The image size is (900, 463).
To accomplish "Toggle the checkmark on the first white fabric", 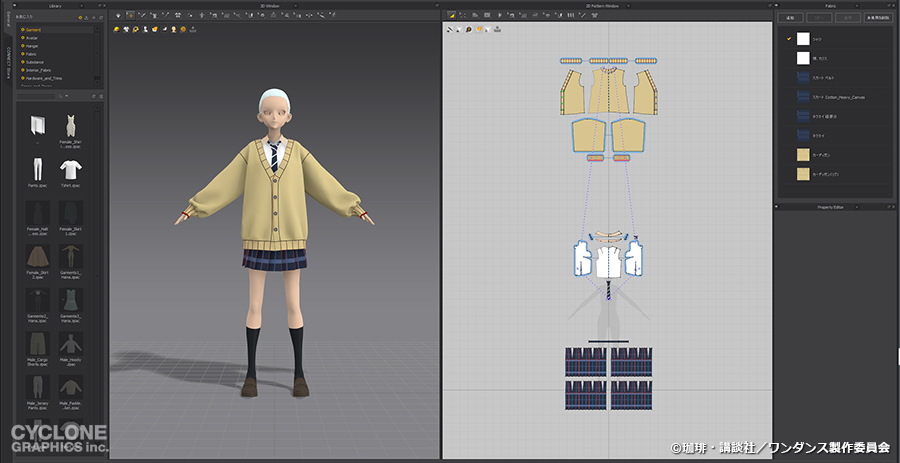I will pyautogui.click(x=789, y=38).
